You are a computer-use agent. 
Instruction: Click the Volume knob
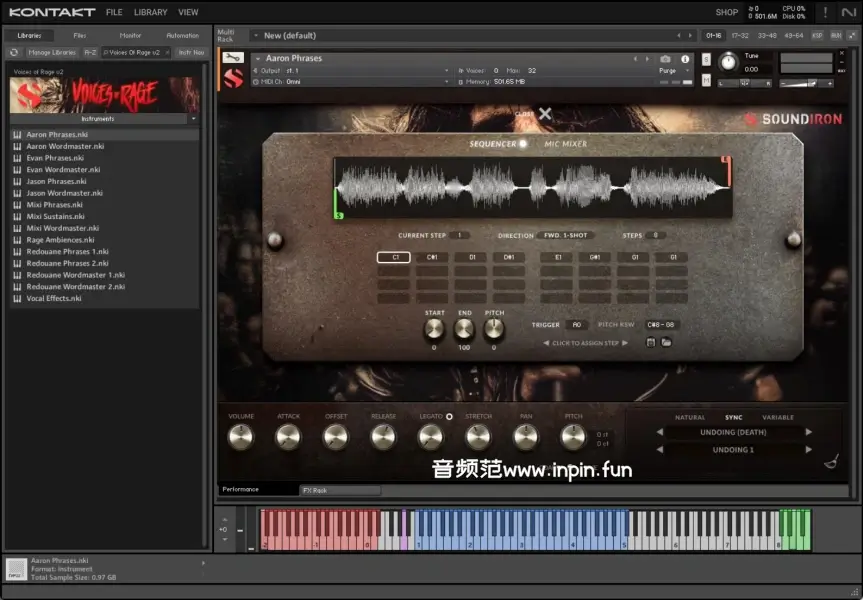[240, 436]
